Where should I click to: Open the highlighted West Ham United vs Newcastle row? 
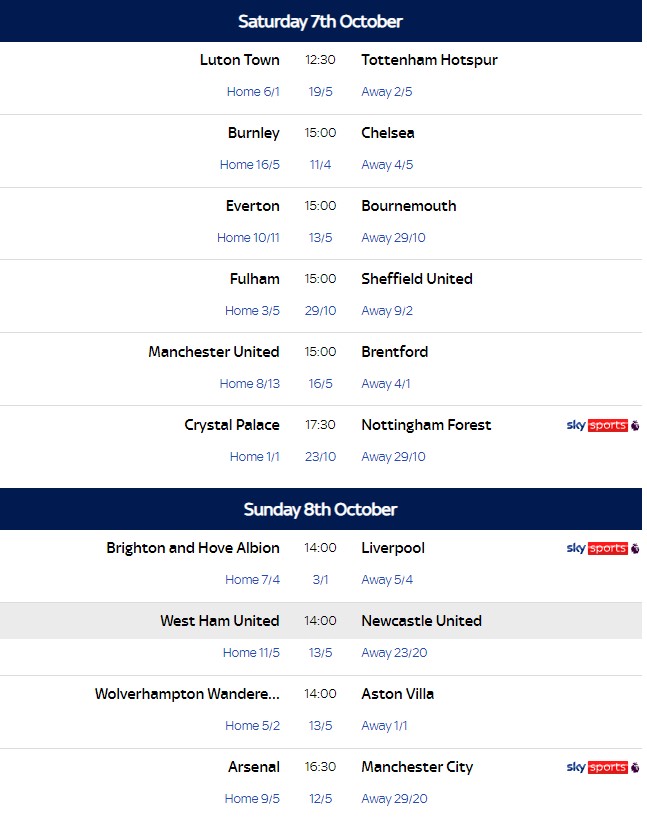[321, 620]
